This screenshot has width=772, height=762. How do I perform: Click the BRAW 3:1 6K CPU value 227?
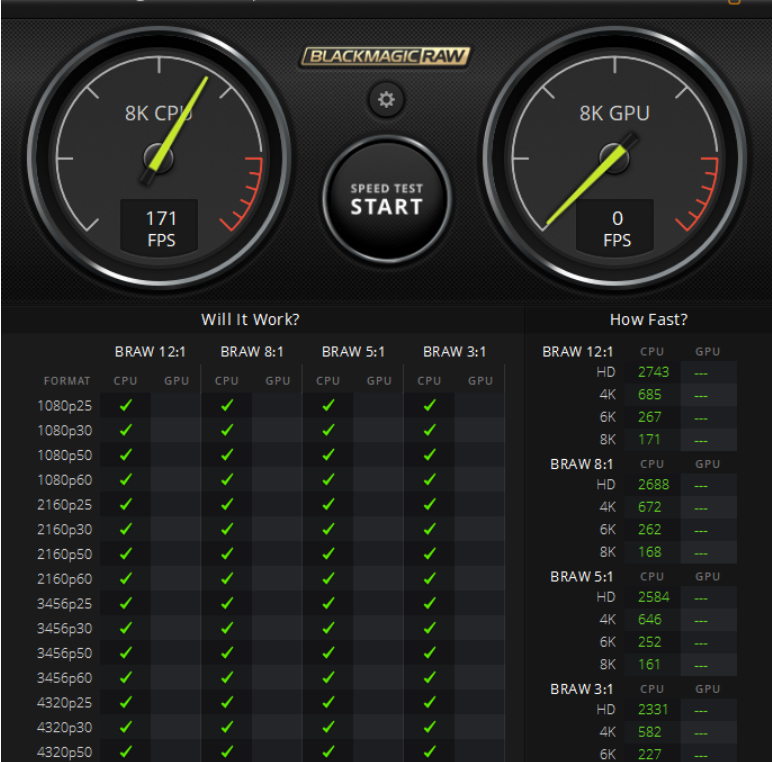pos(649,755)
